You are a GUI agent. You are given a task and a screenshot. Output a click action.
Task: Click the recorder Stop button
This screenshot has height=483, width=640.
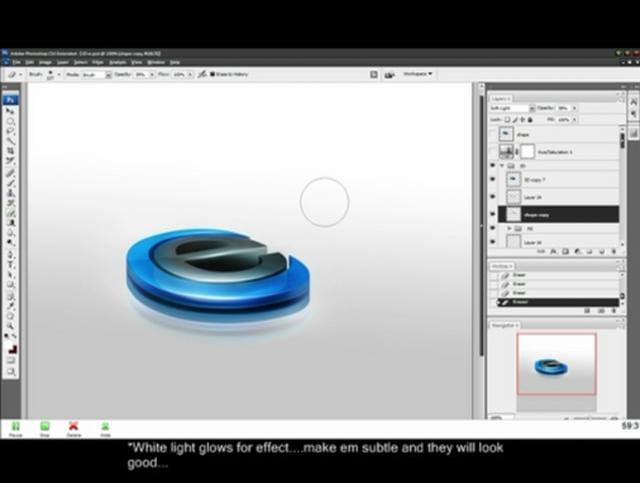(44, 429)
